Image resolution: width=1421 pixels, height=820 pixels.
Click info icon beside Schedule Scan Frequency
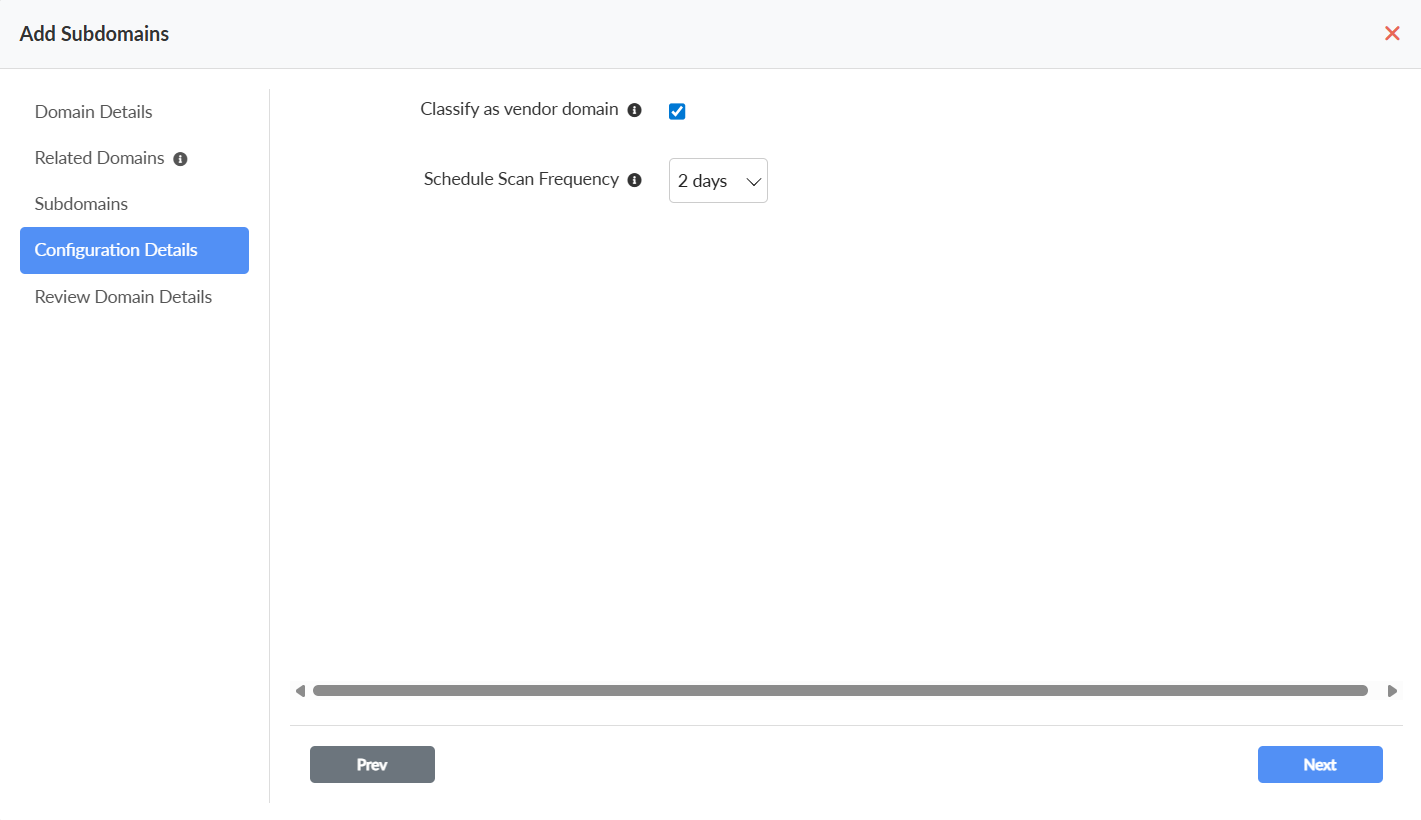tap(634, 181)
